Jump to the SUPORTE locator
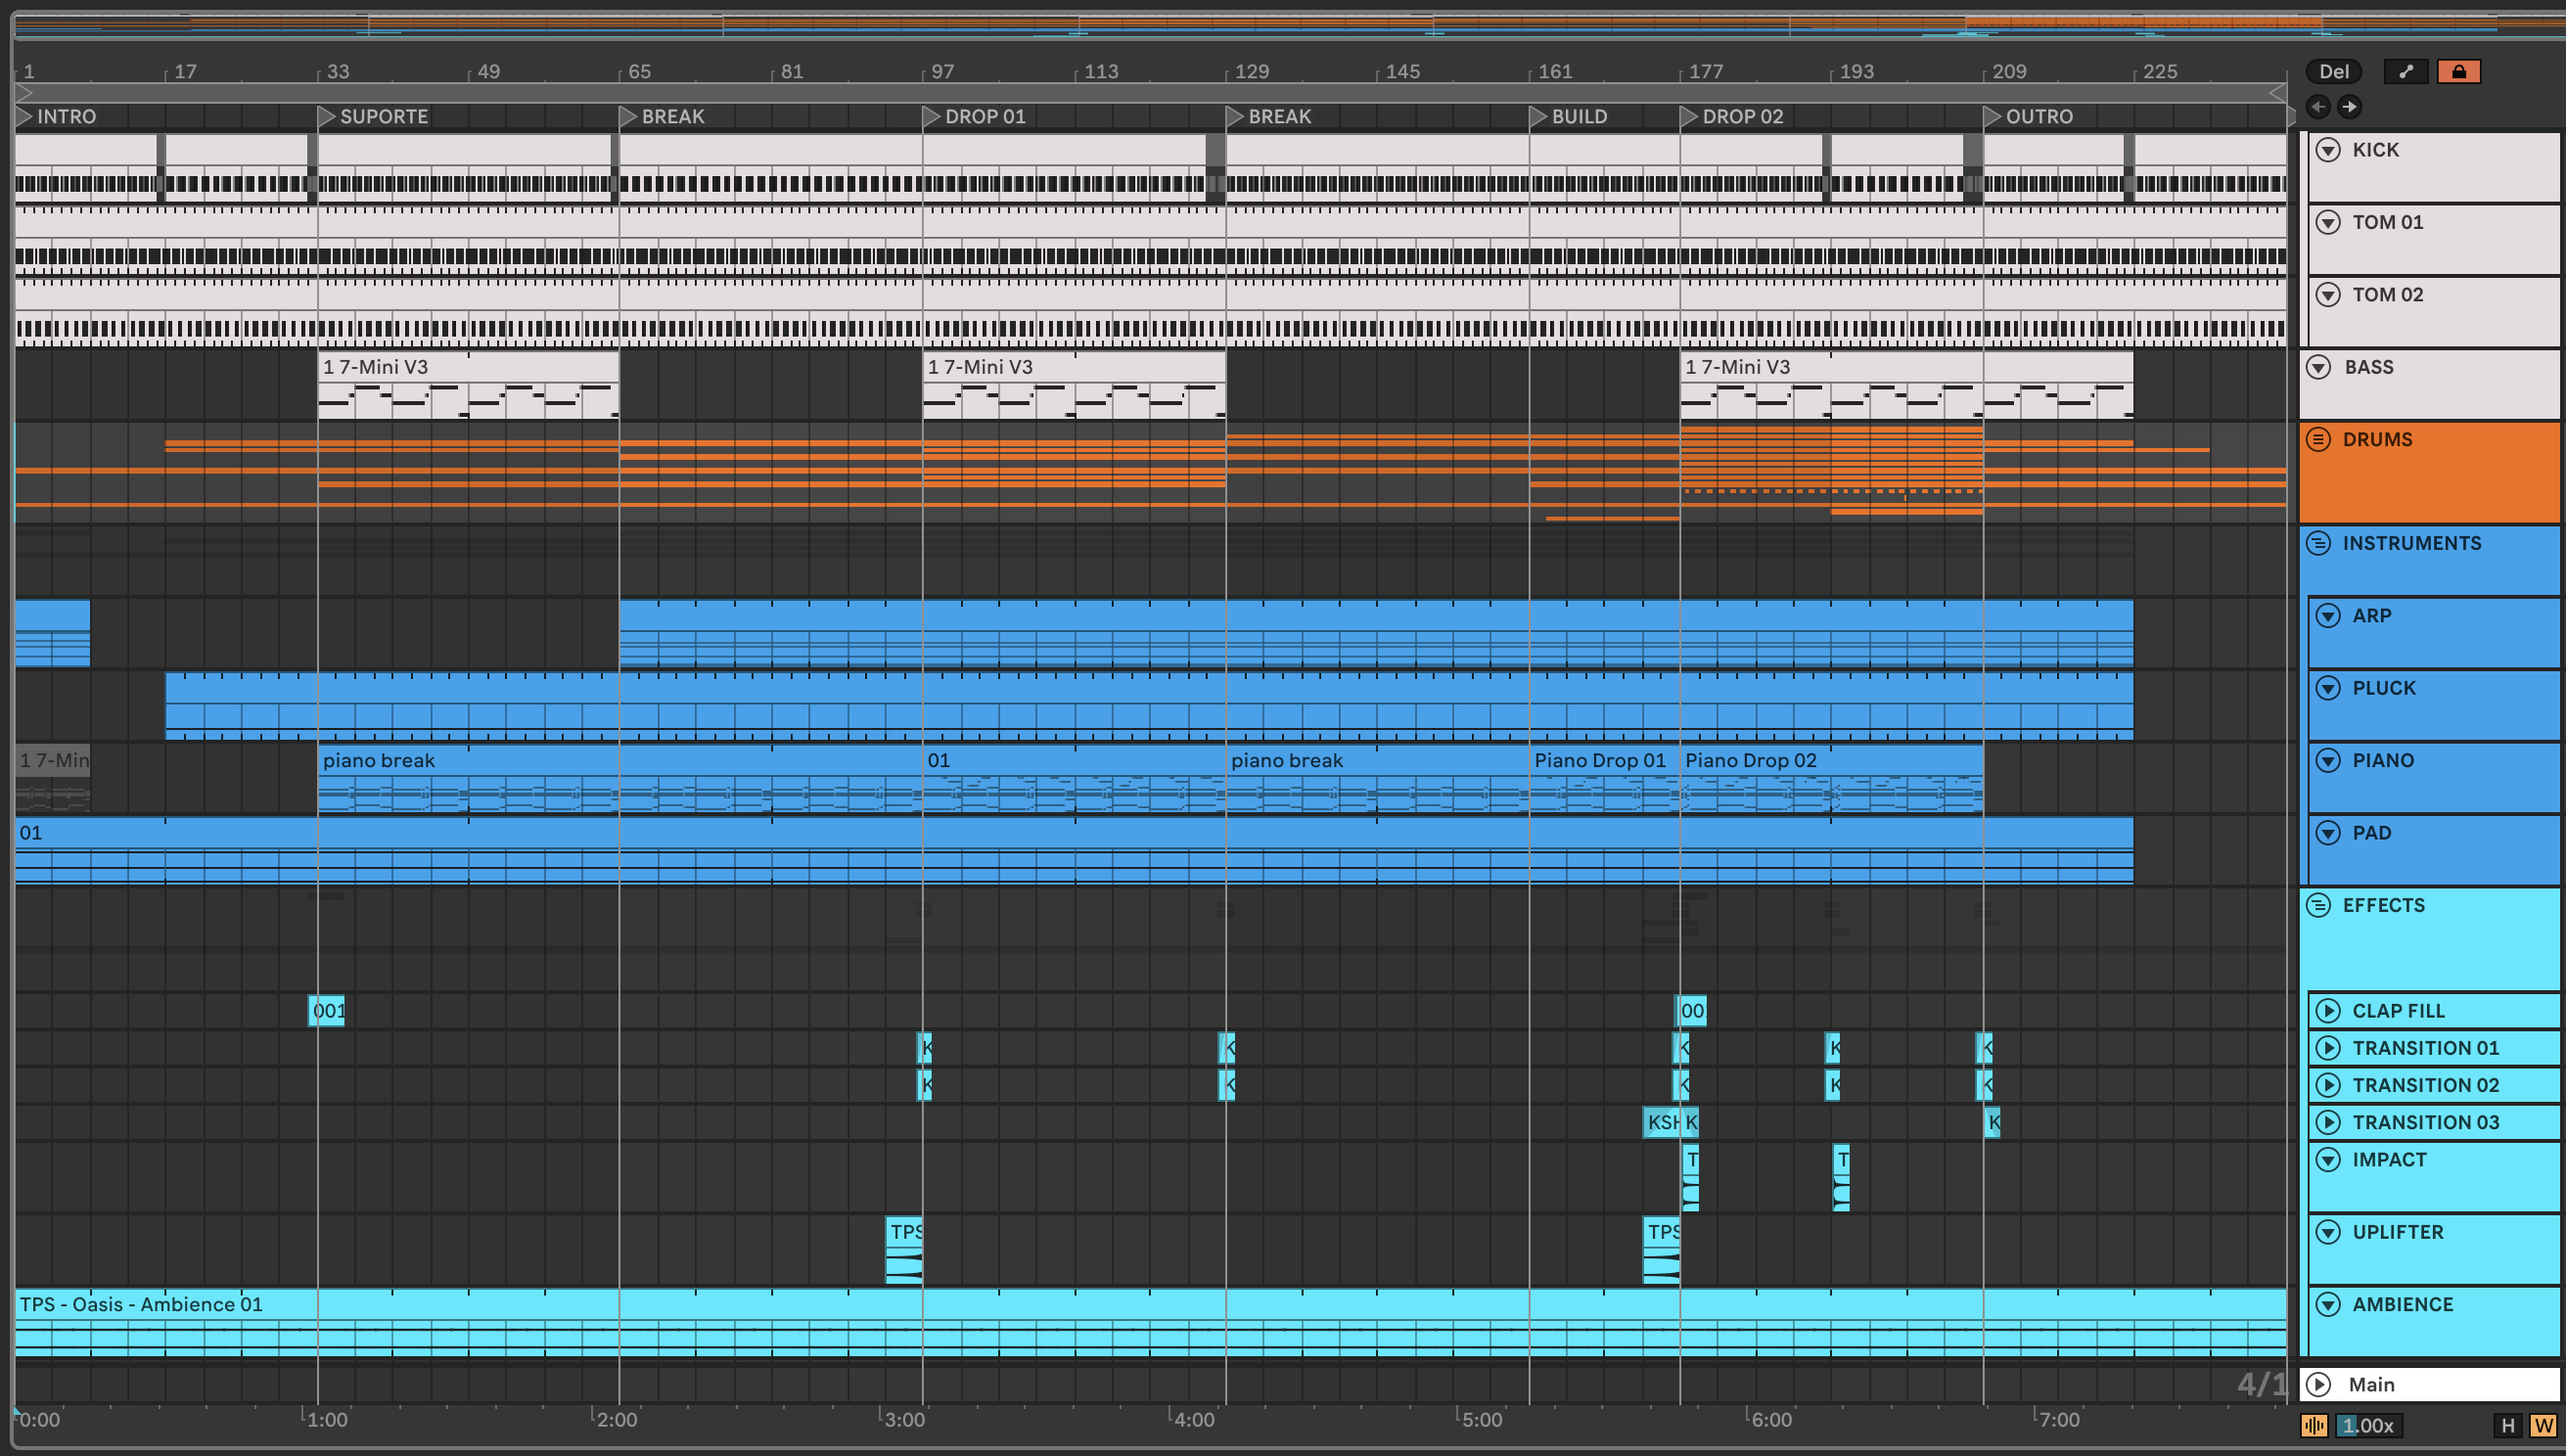The height and width of the screenshot is (1456, 2566). point(374,116)
